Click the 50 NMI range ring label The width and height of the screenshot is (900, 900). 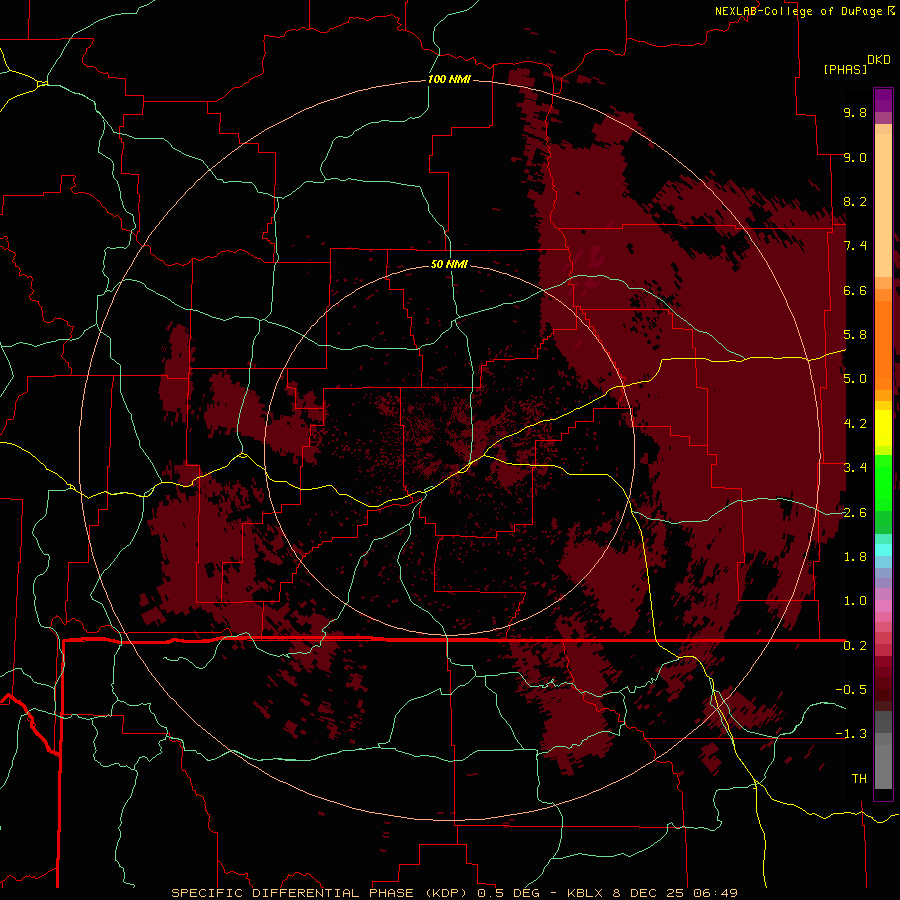(449, 265)
